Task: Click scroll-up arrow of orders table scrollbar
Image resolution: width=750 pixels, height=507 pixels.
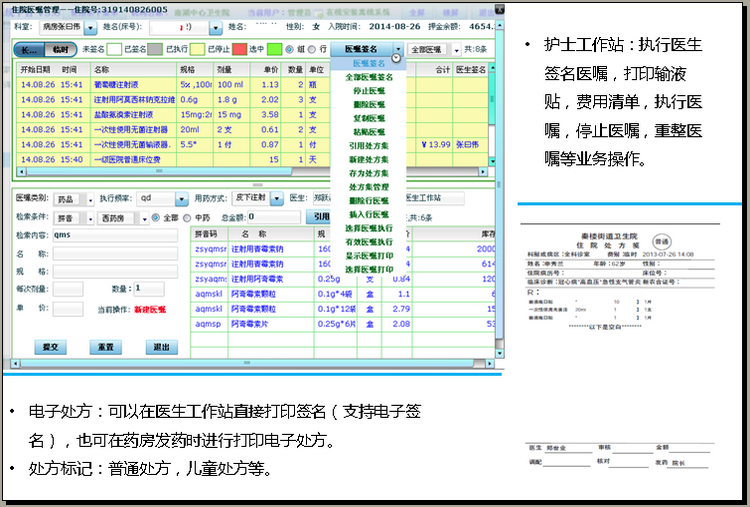Action: pyautogui.click(x=492, y=68)
